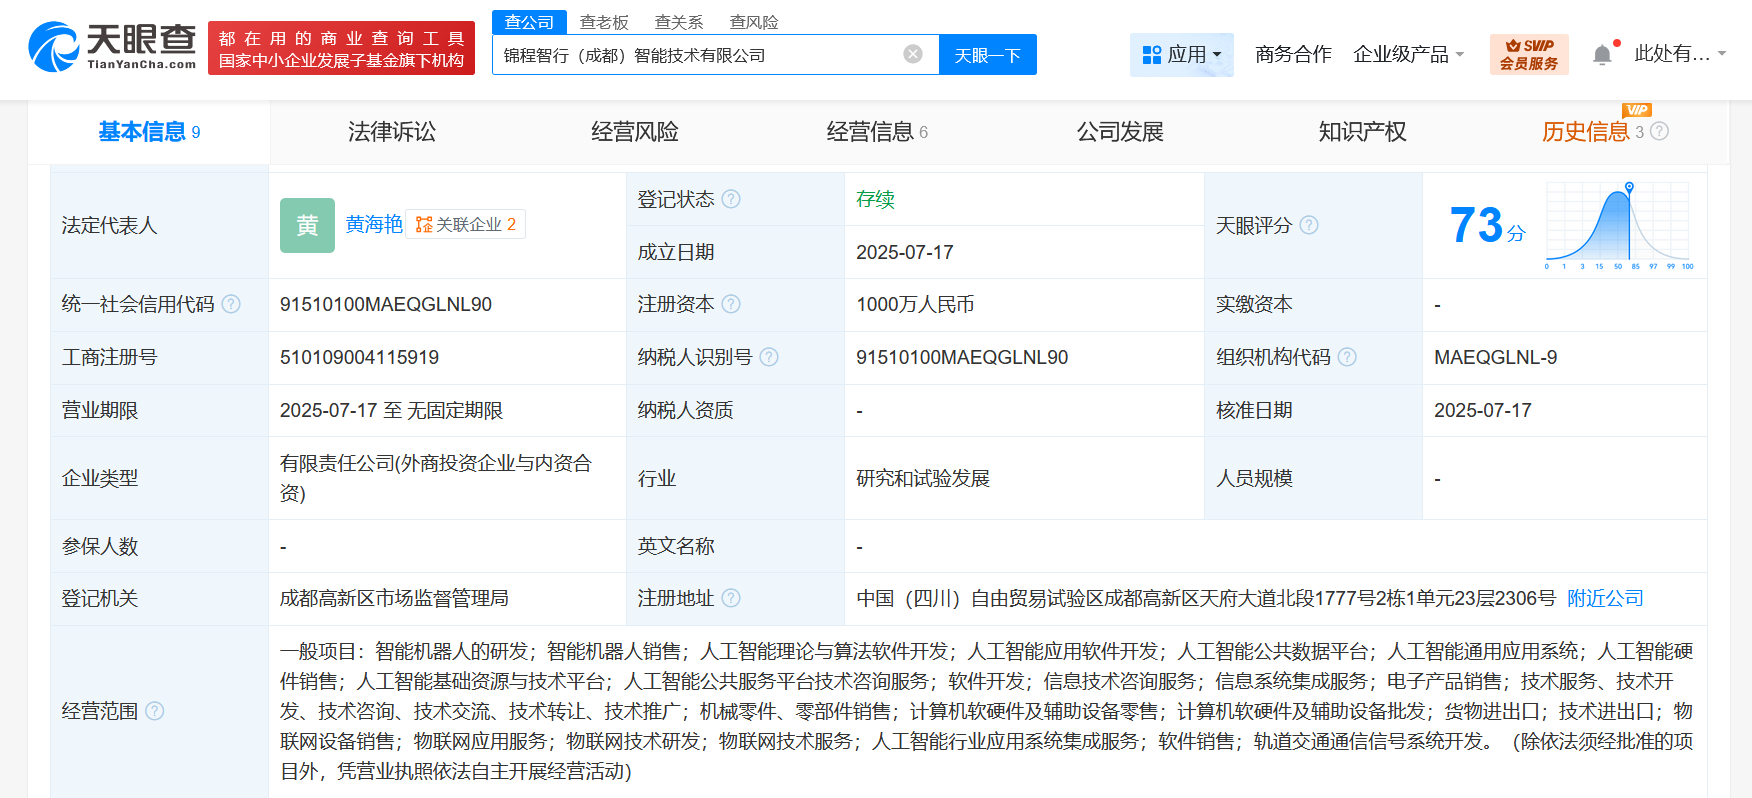Open 黄海艳 legal representative link
Screen dimensions: 1752x798
pyautogui.click(x=374, y=224)
